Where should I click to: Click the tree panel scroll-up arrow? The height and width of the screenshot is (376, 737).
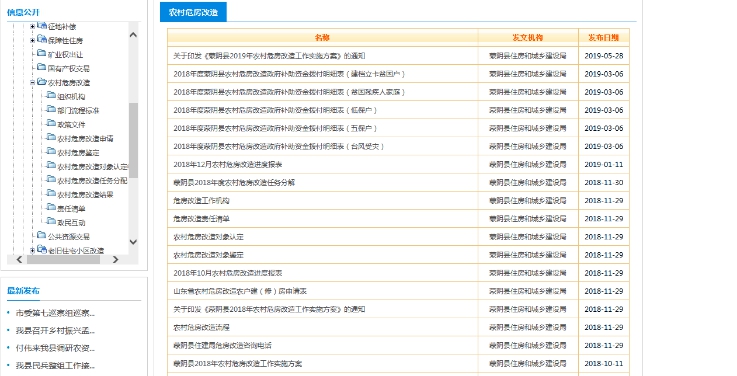pos(133,35)
